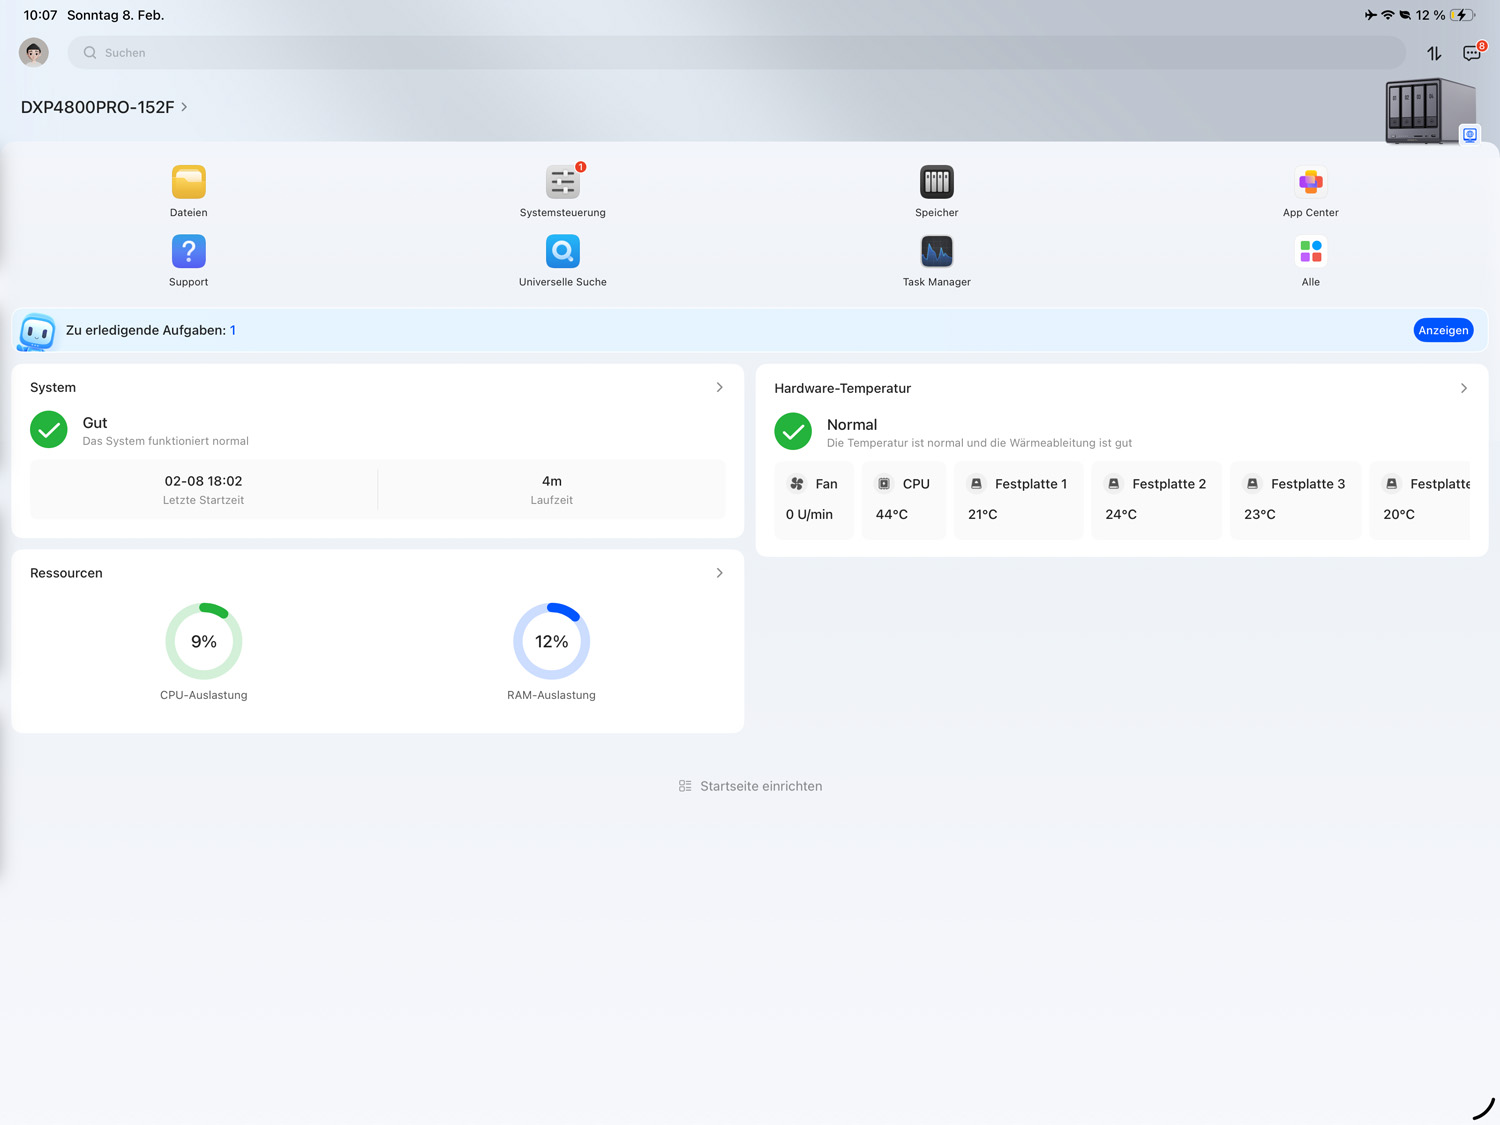Expand the System card chevron
This screenshot has width=1500, height=1125.
click(719, 387)
